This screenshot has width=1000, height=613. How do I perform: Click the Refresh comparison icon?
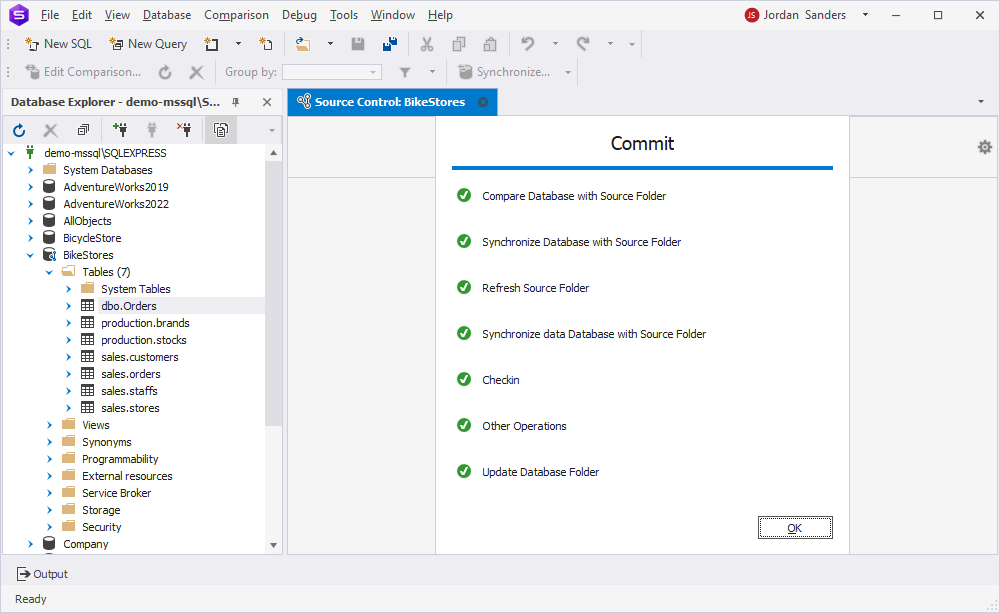tap(165, 72)
